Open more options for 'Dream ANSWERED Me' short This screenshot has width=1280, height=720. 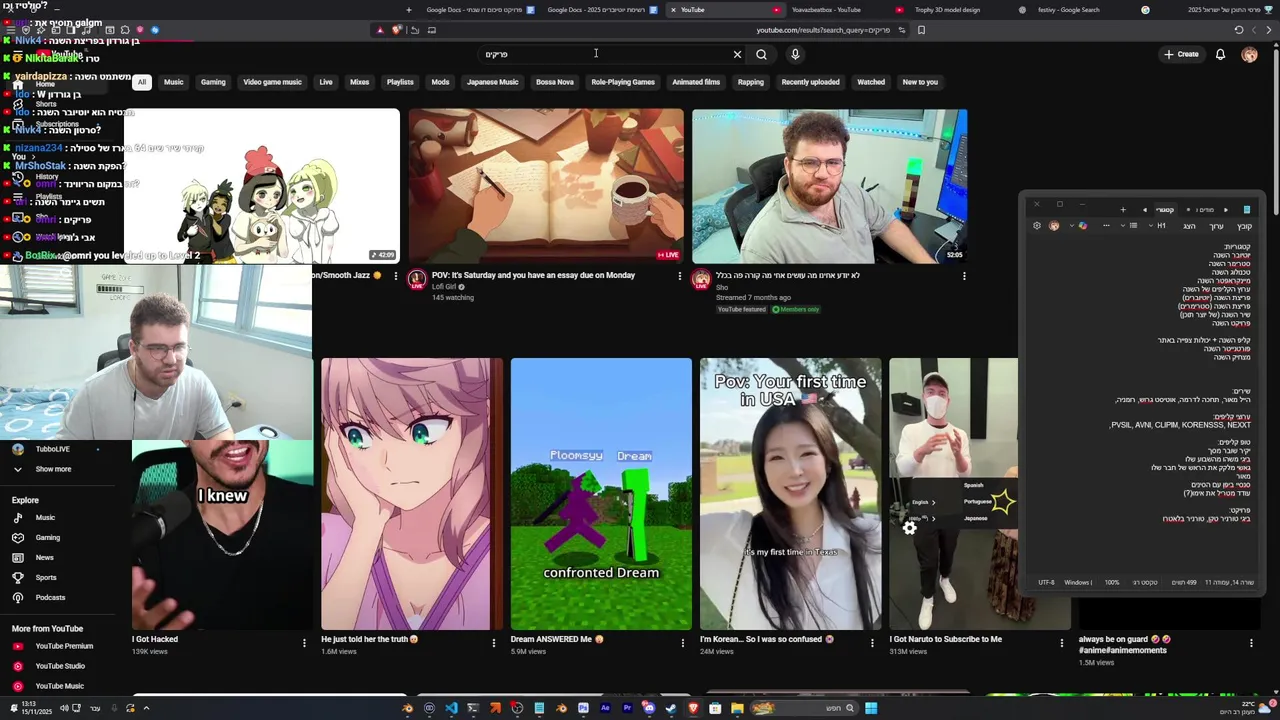coord(683,643)
